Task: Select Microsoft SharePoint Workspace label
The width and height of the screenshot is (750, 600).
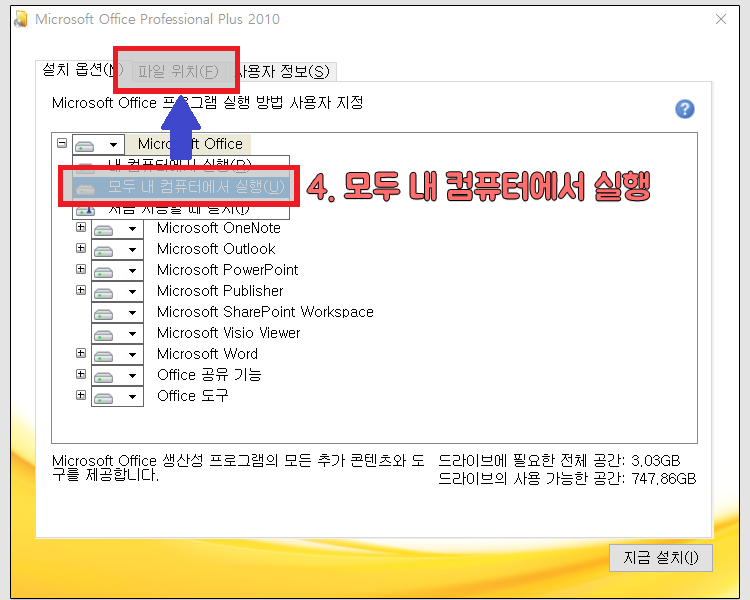Action: click(x=265, y=312)
